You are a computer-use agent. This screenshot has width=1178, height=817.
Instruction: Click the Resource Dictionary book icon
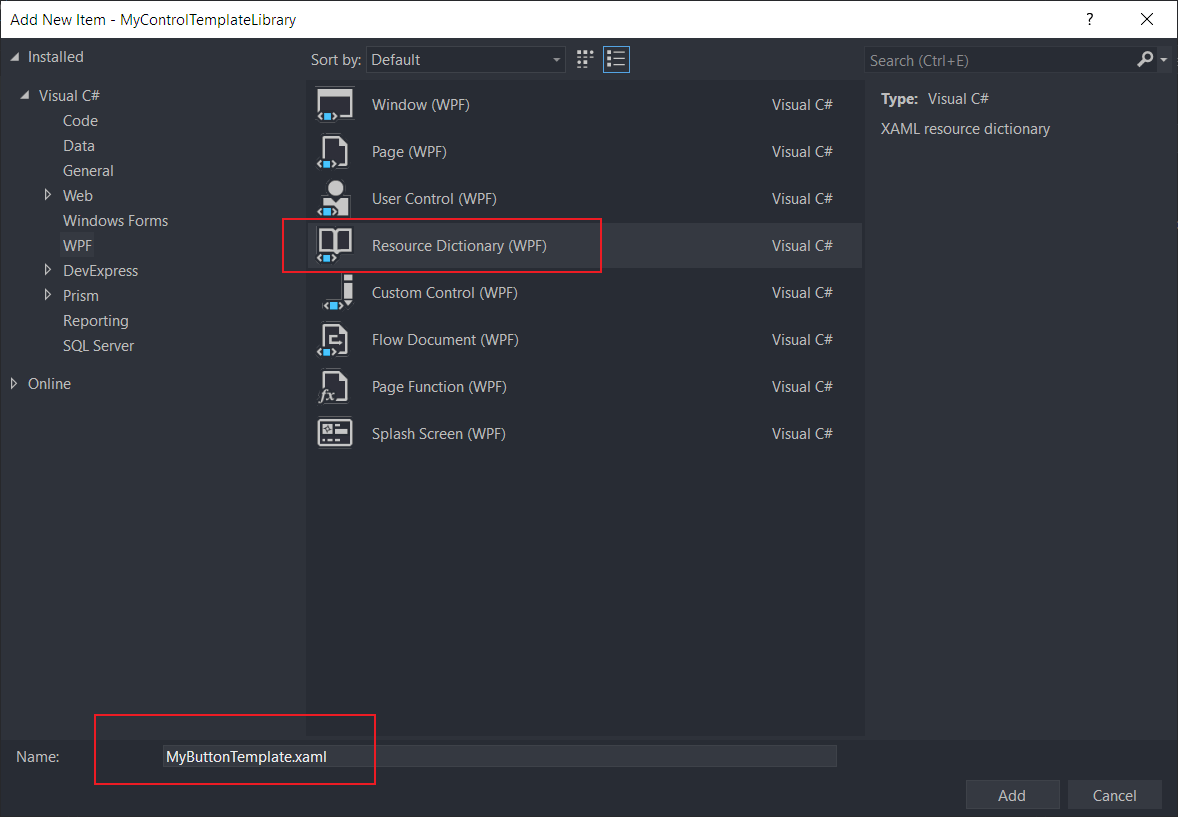[x=335, y=246]
